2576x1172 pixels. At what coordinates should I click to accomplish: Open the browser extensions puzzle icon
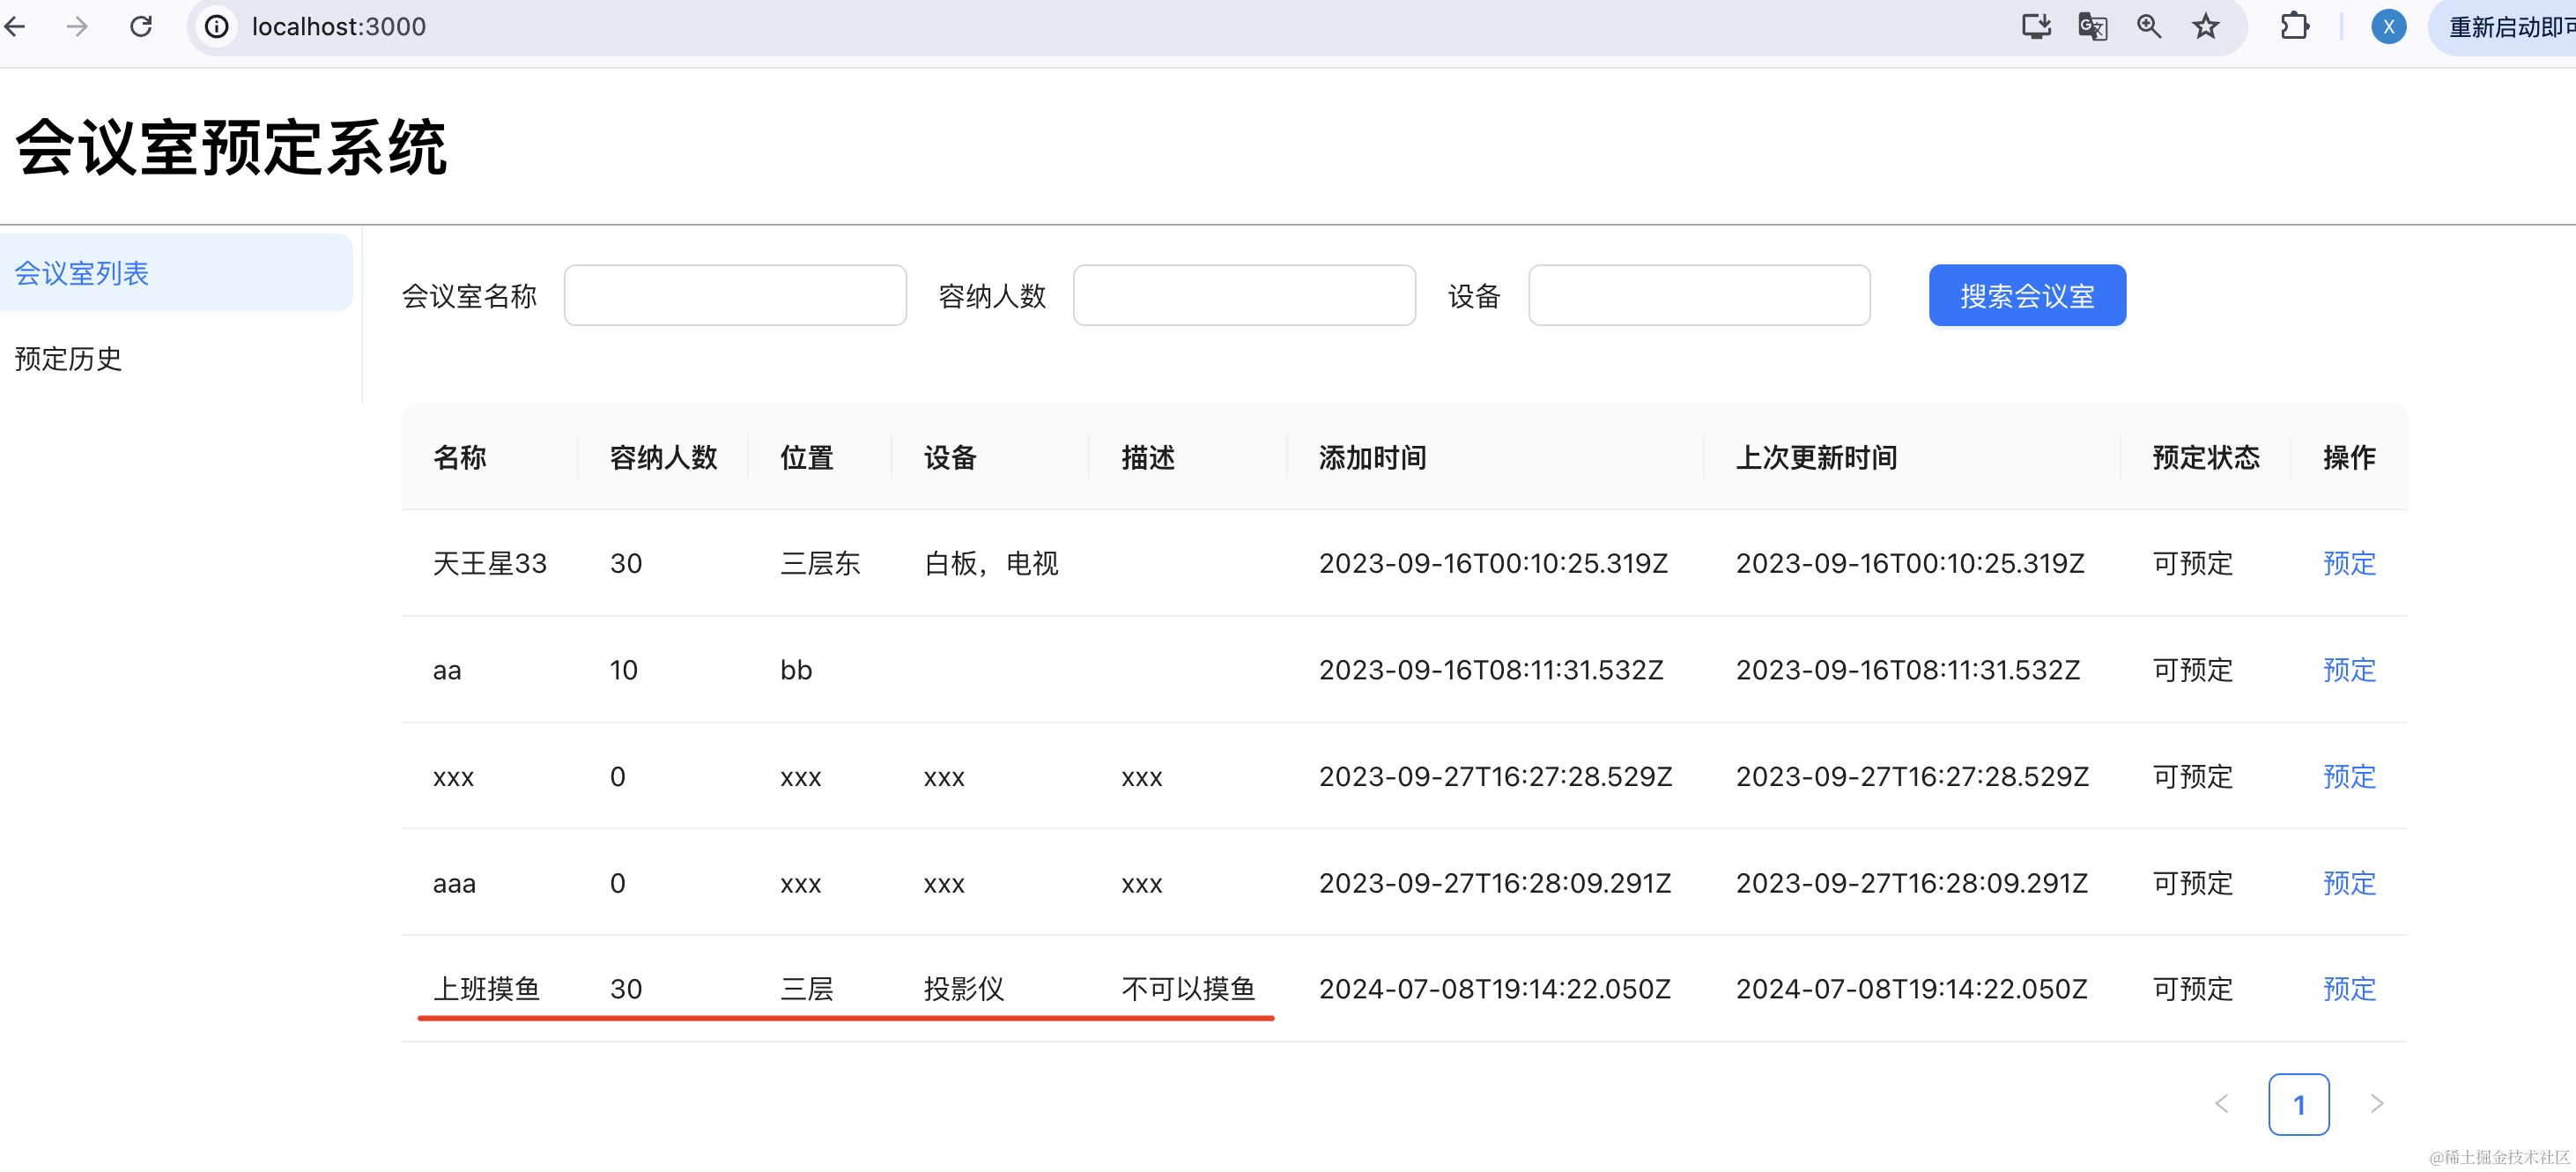tap(2294, 26)
